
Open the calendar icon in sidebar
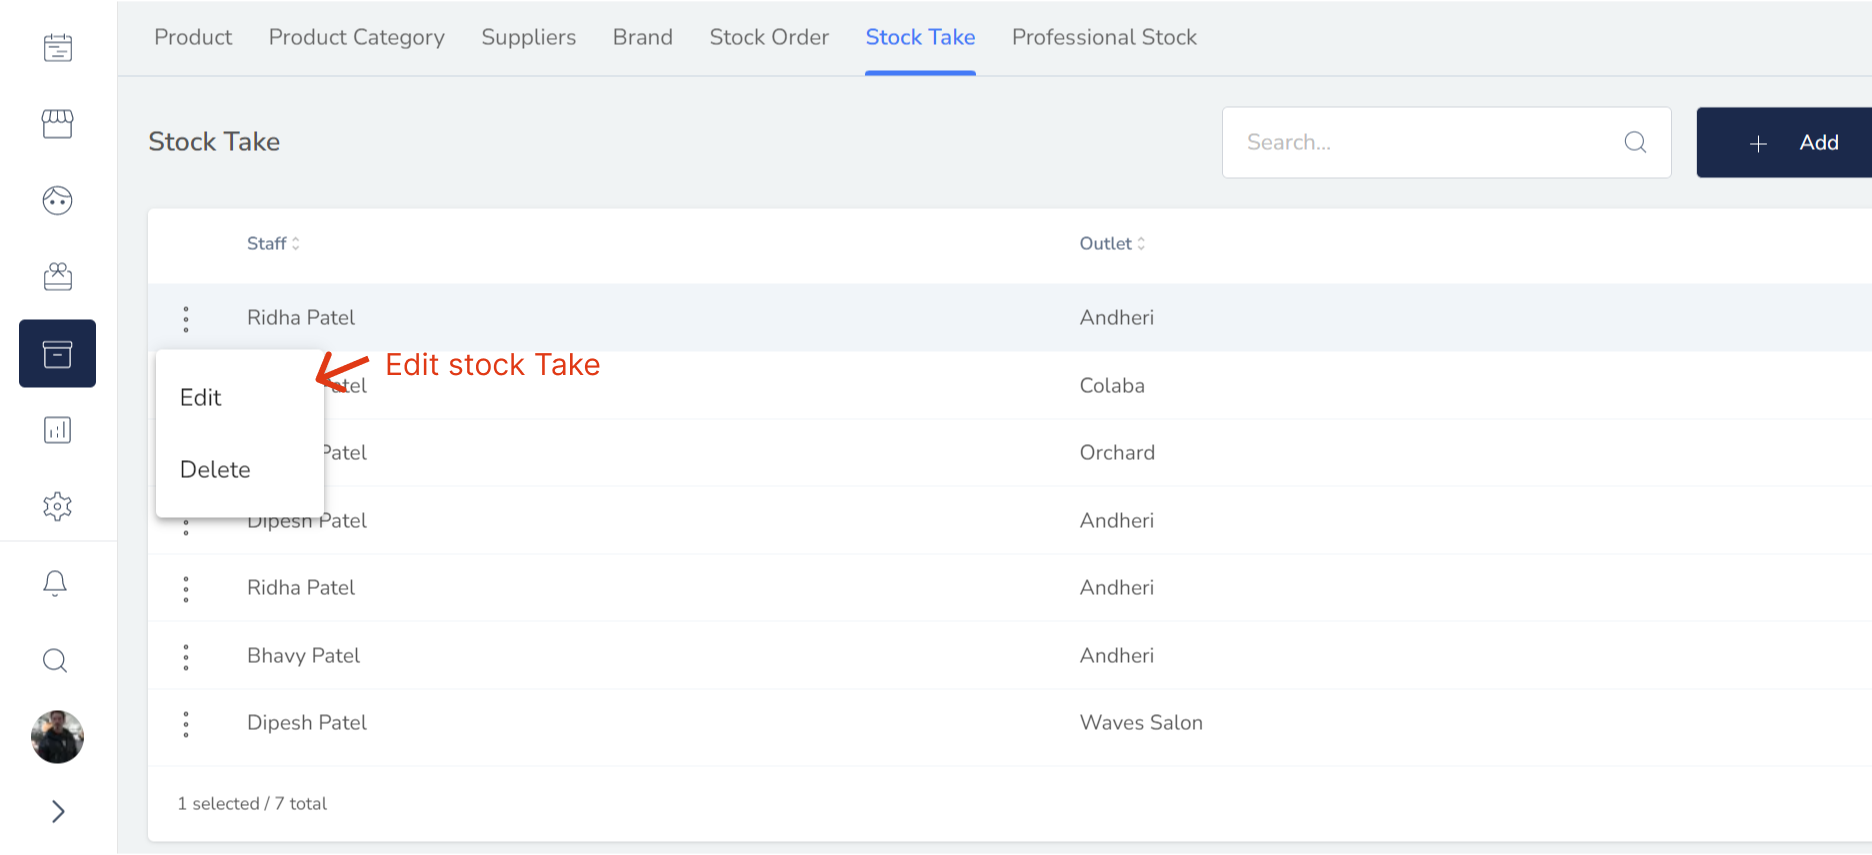point(57,47)
